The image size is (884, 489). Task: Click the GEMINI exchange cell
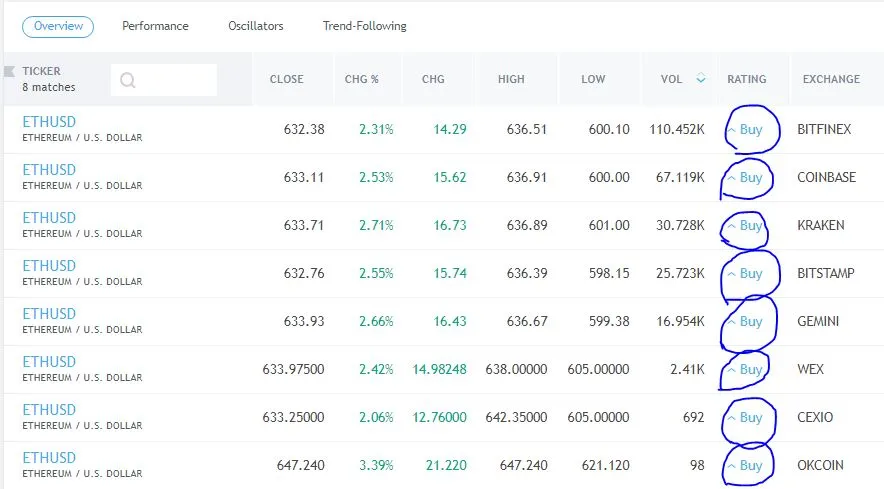pos(818,321)
